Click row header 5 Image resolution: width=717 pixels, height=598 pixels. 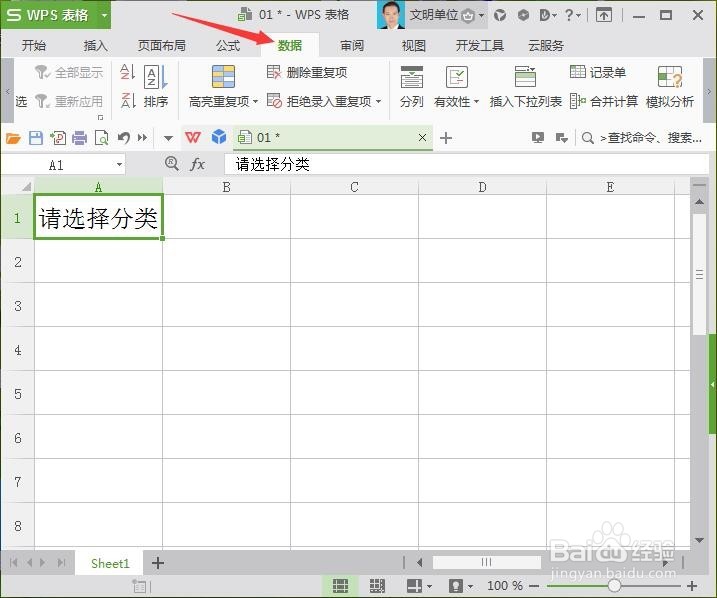(17, 394)
